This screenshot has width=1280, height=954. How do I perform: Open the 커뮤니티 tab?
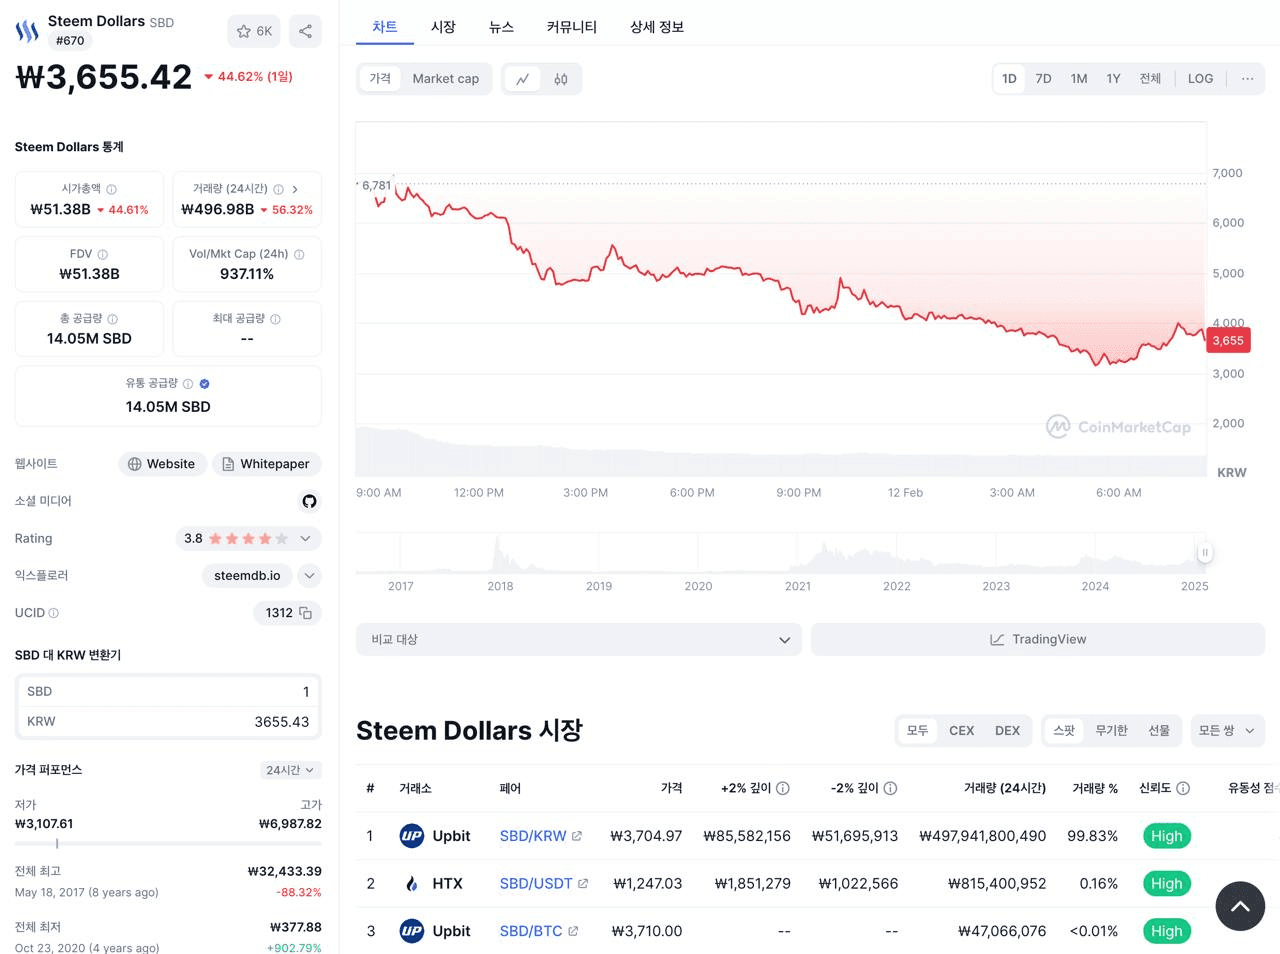(x=571, y=27)
